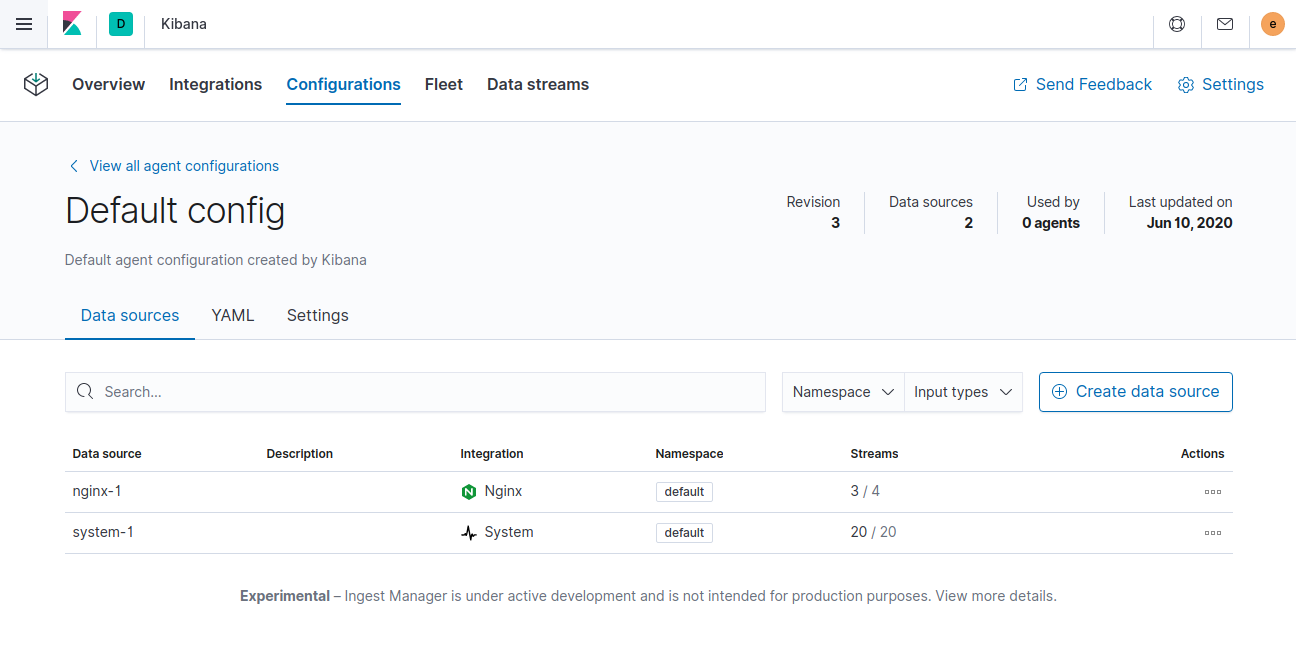Click the 3/4 streams count for nginx-1

pyautogui.click(x=865, y=491)
